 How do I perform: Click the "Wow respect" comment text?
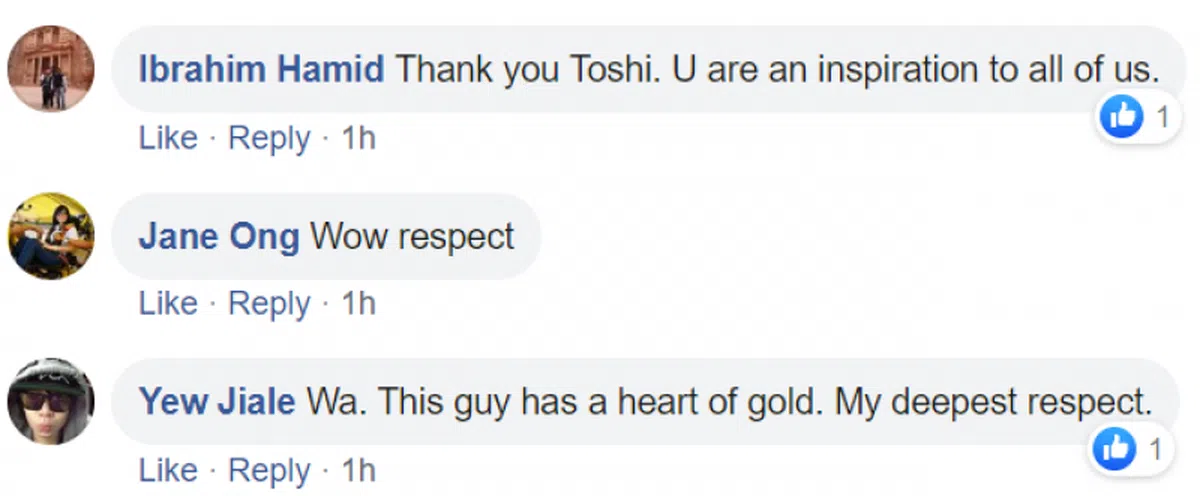[412, 237]
